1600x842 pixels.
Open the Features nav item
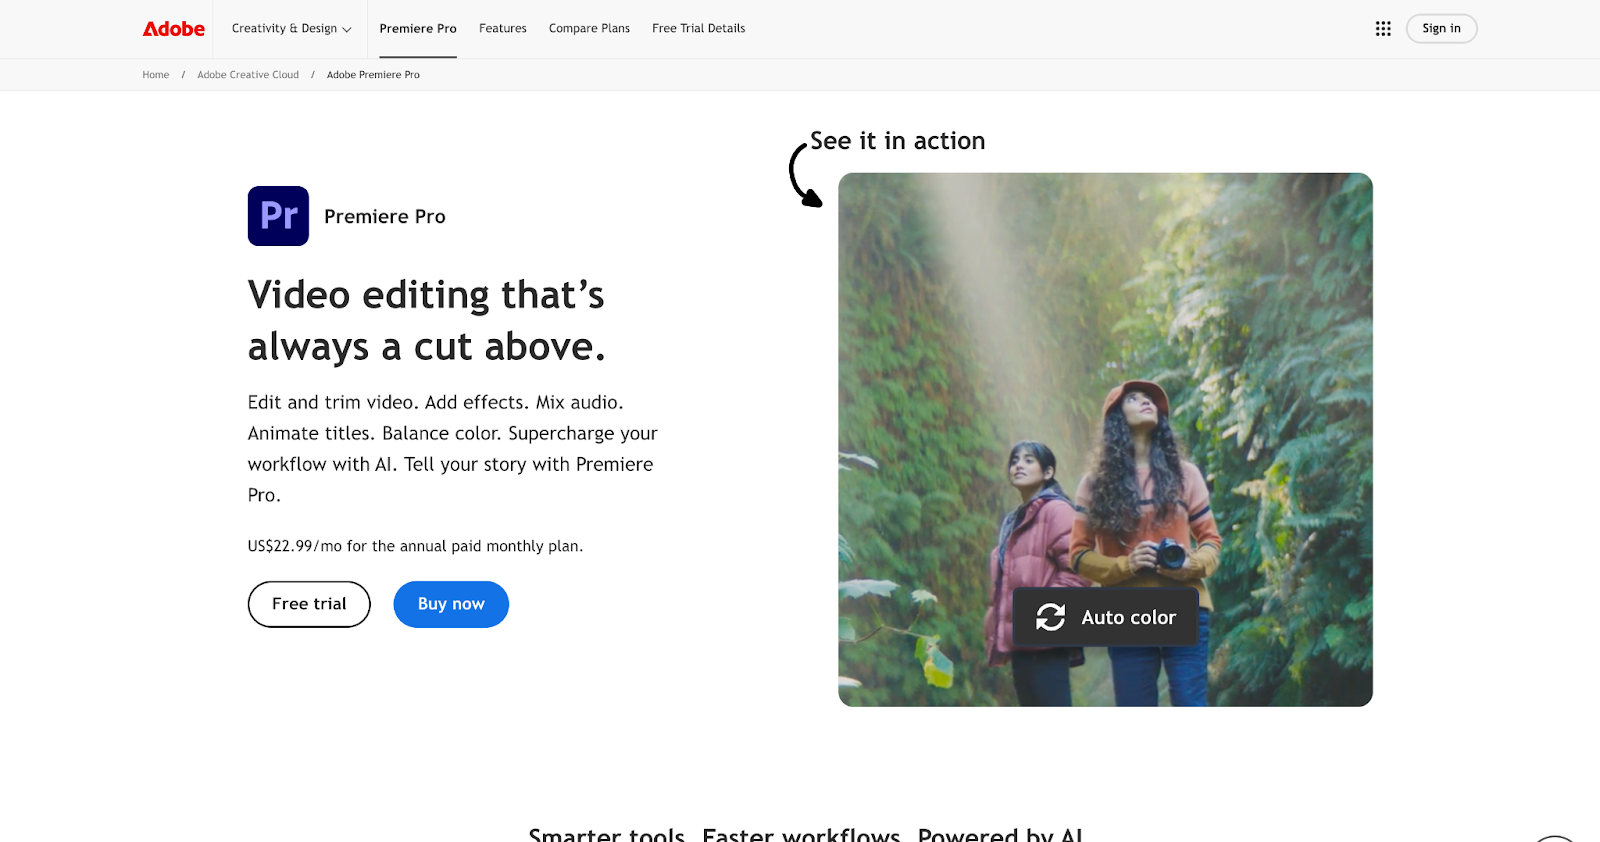tap(503, 29)
